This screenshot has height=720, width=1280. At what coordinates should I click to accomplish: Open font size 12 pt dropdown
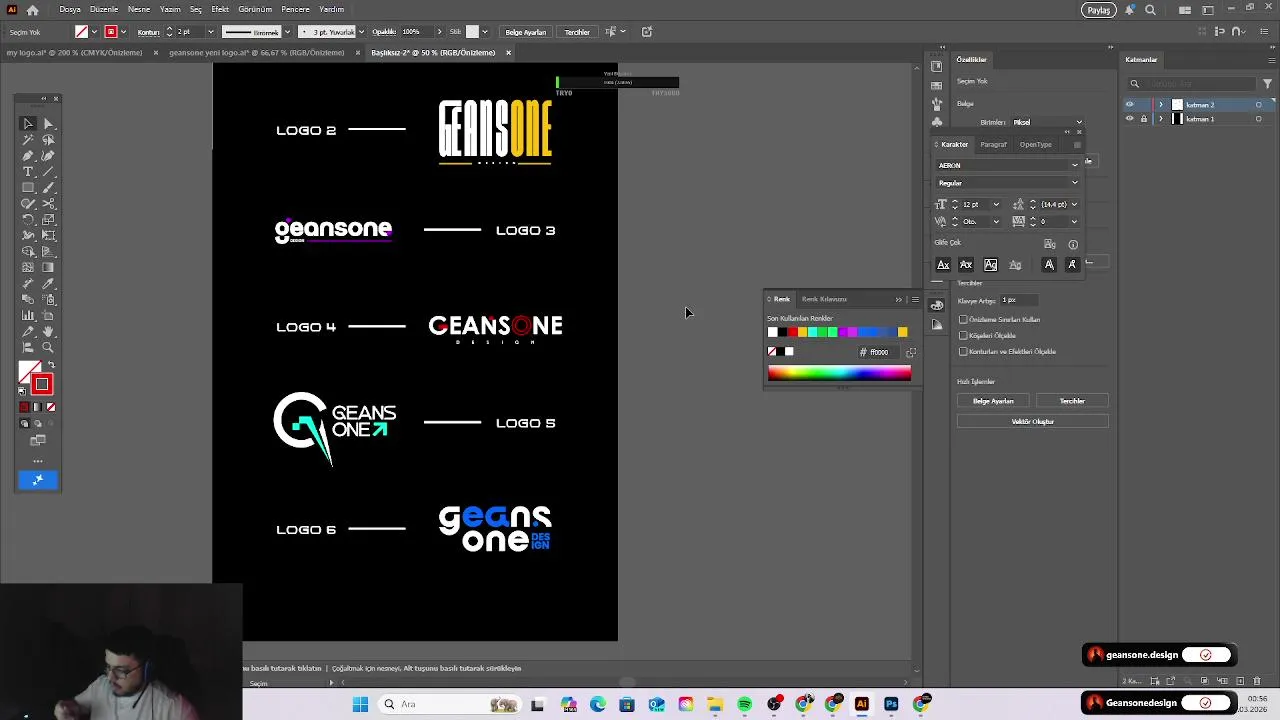point(996,205)
